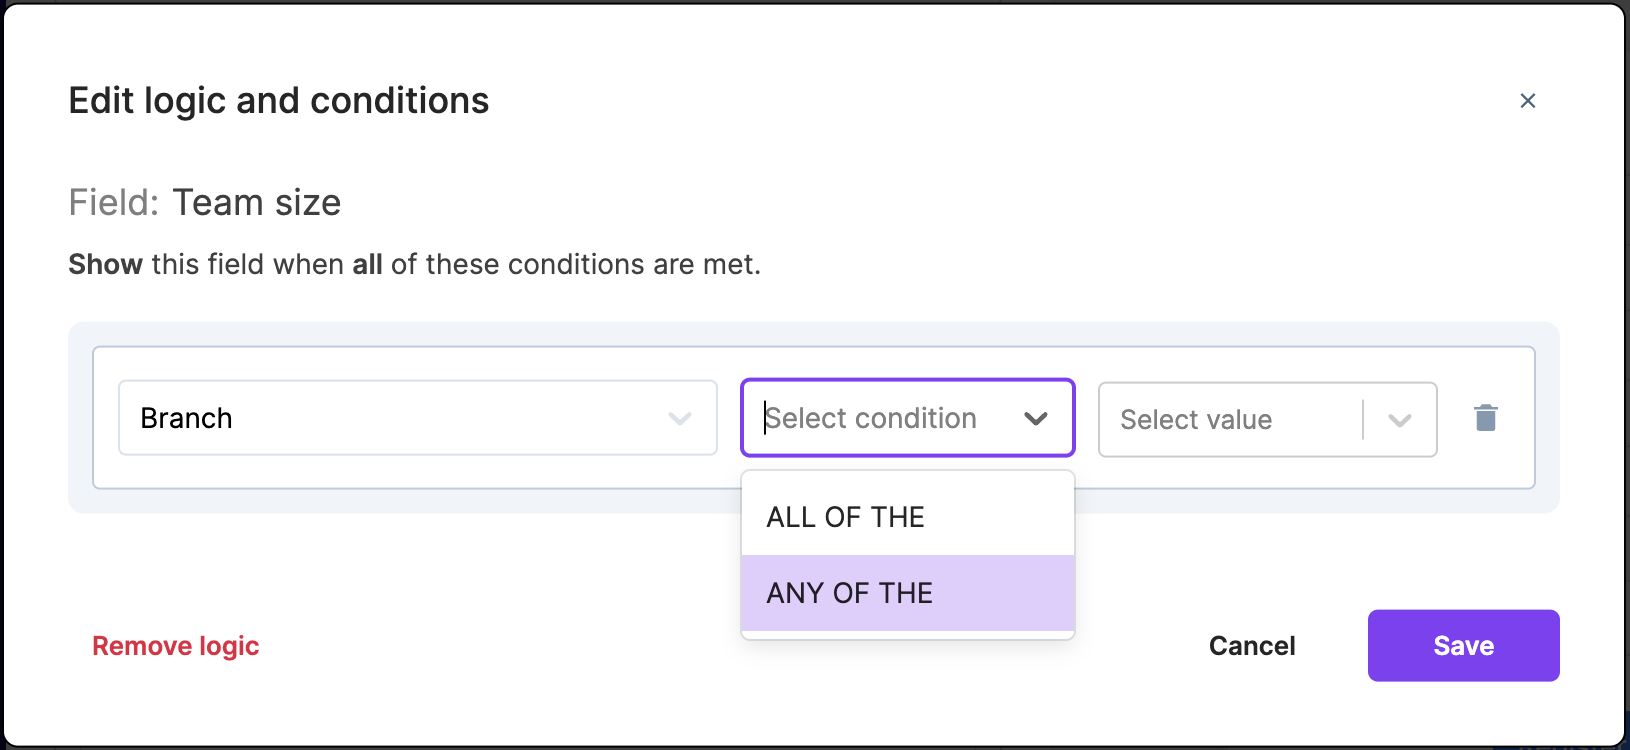Click the chevron icon on Select value
The image size is (1630, 750).
tap(1399, 419)
